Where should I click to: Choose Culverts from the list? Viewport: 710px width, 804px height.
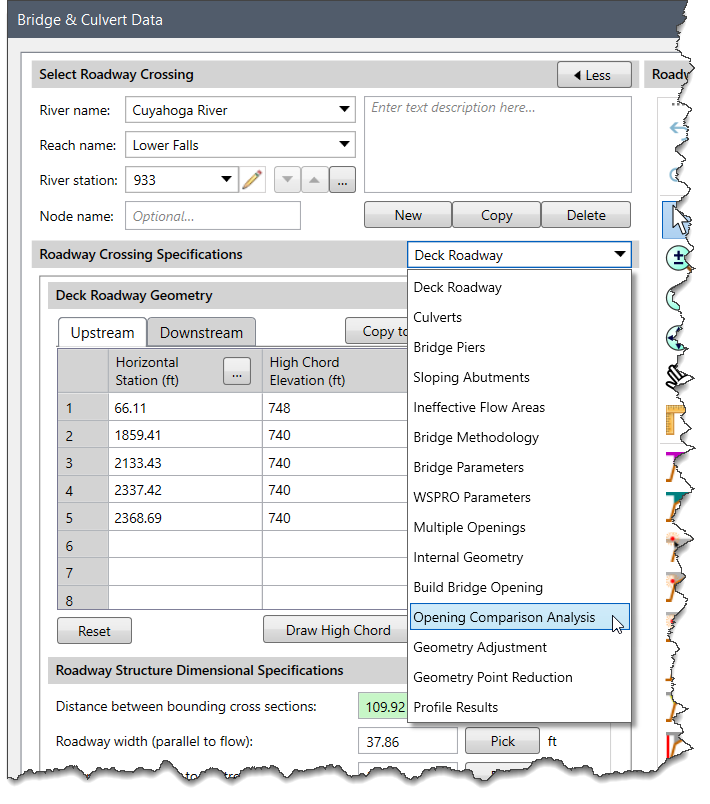pyautogui.click(x=519, y=317)
